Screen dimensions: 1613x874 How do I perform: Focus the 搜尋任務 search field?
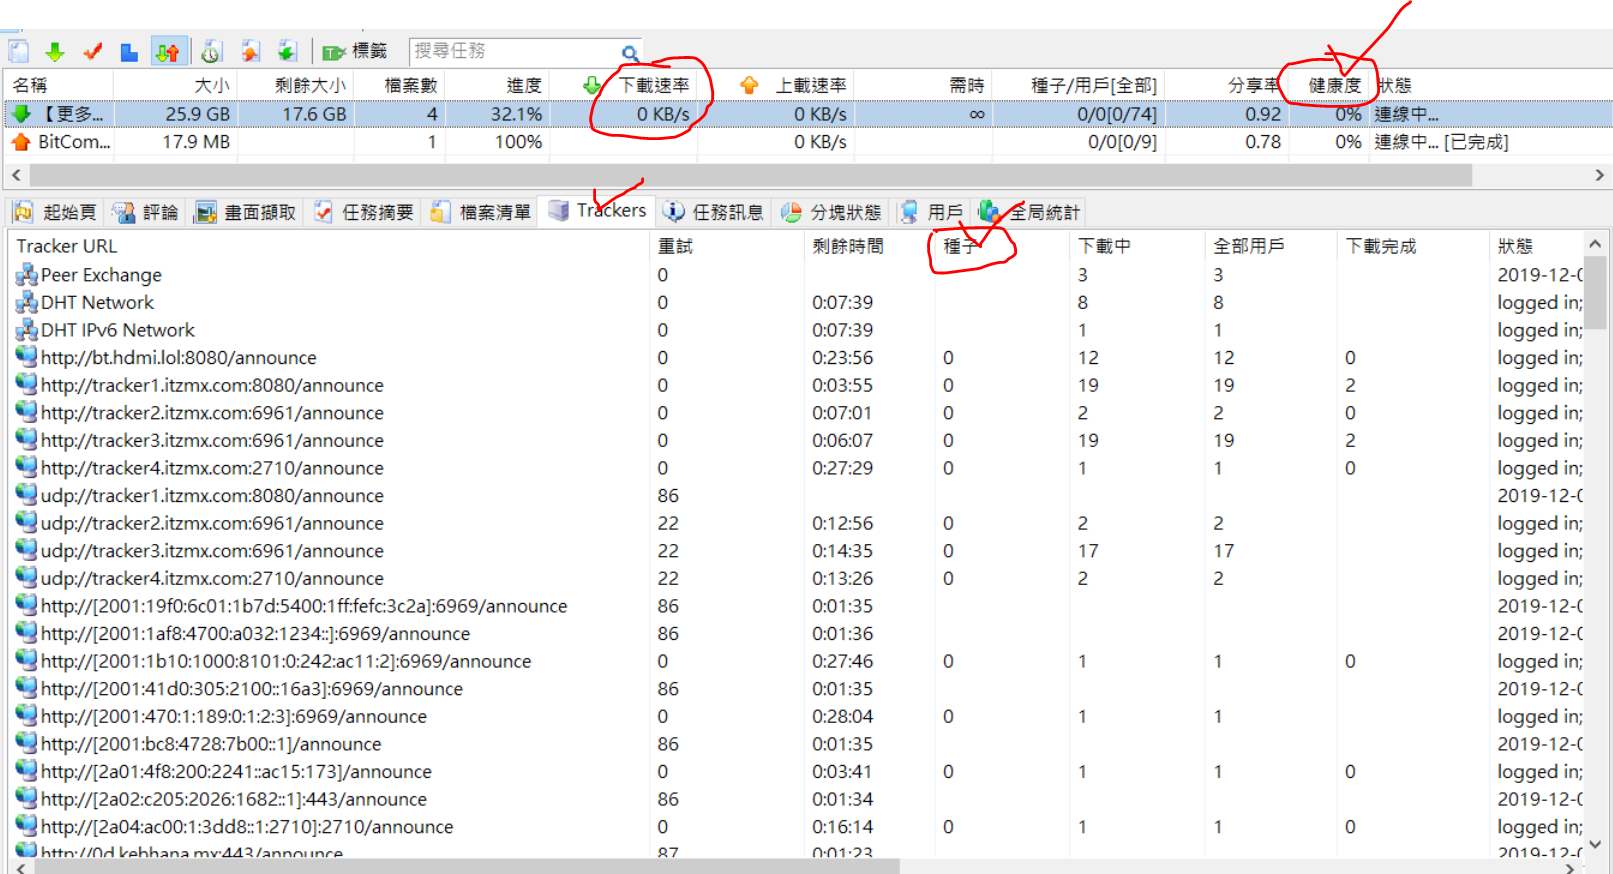(510, 52)
